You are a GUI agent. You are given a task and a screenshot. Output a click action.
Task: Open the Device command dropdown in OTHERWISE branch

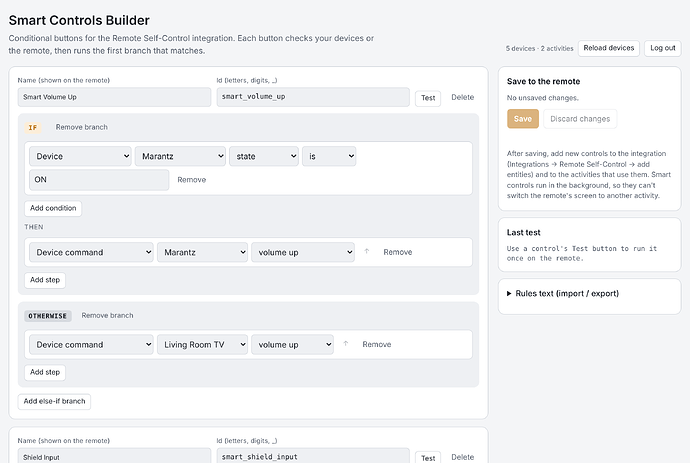point(92,345)
